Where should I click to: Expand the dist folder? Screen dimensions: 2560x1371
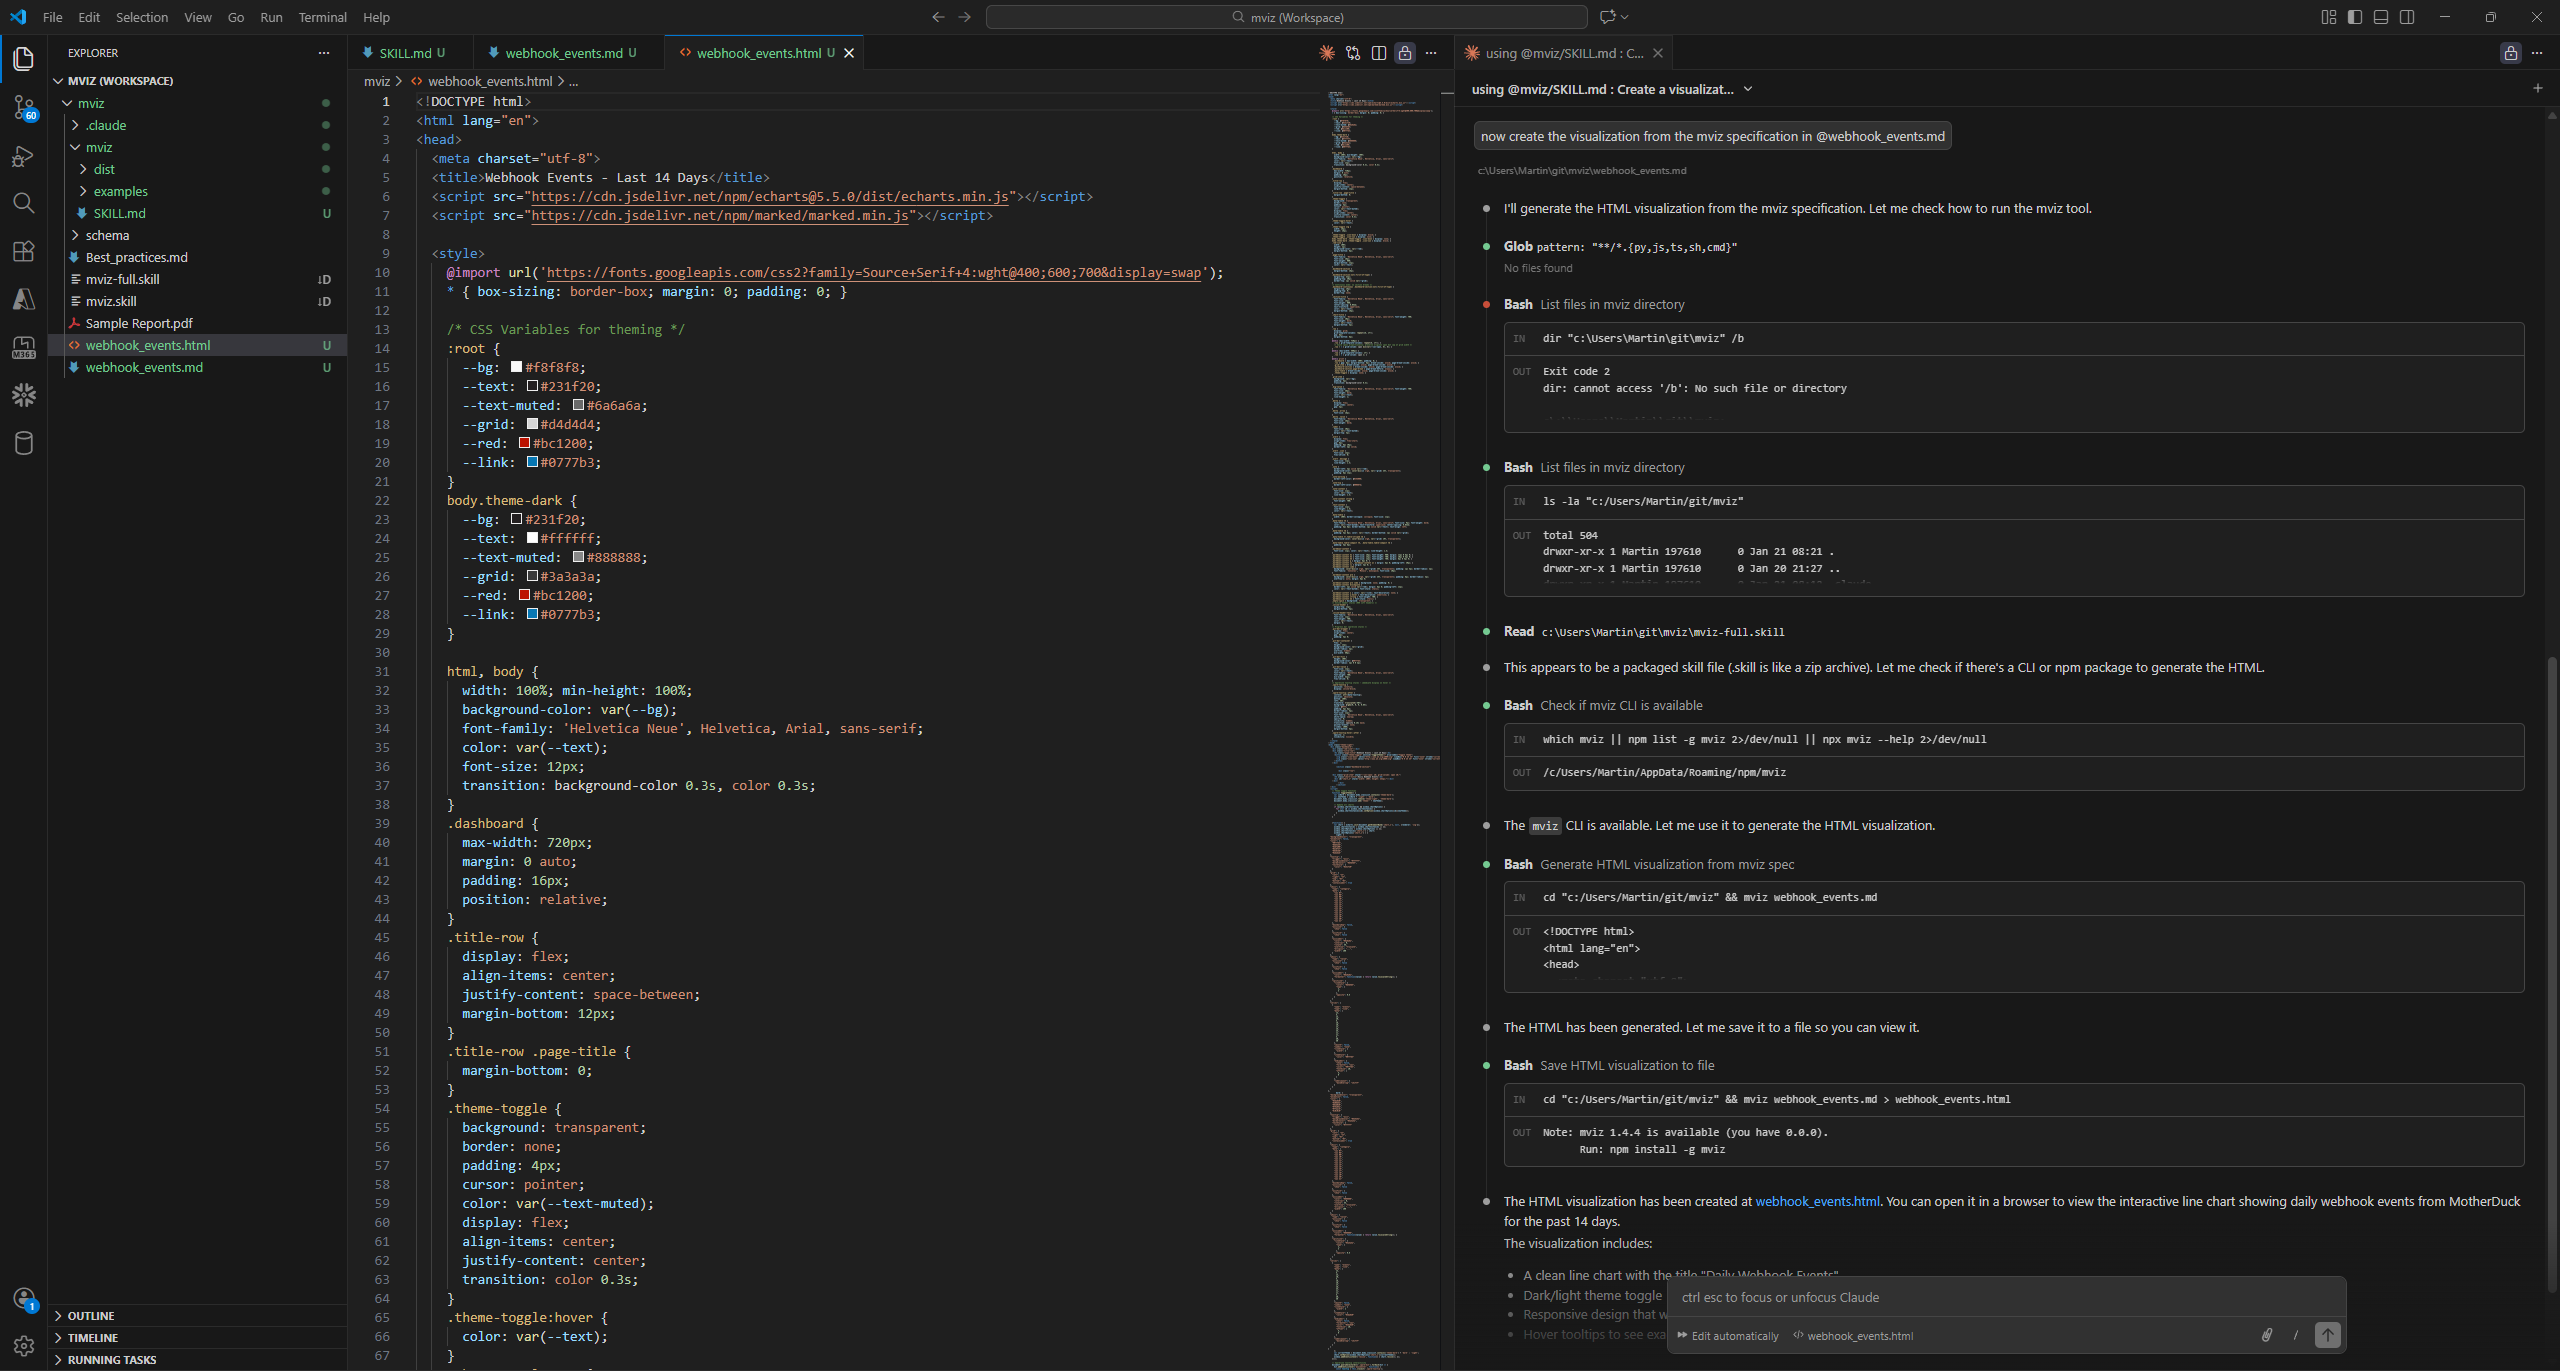pyautogui.click(x=104, y=169)
